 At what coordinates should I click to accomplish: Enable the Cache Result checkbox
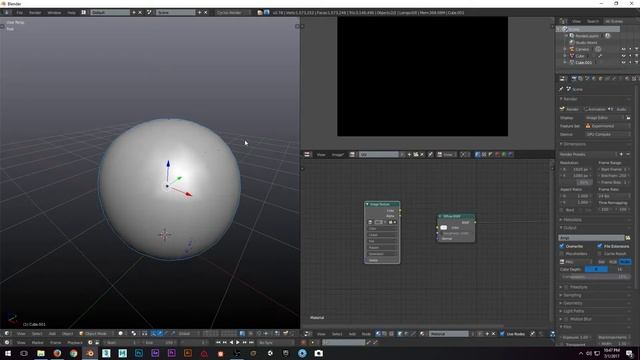(x=600, y=253)
